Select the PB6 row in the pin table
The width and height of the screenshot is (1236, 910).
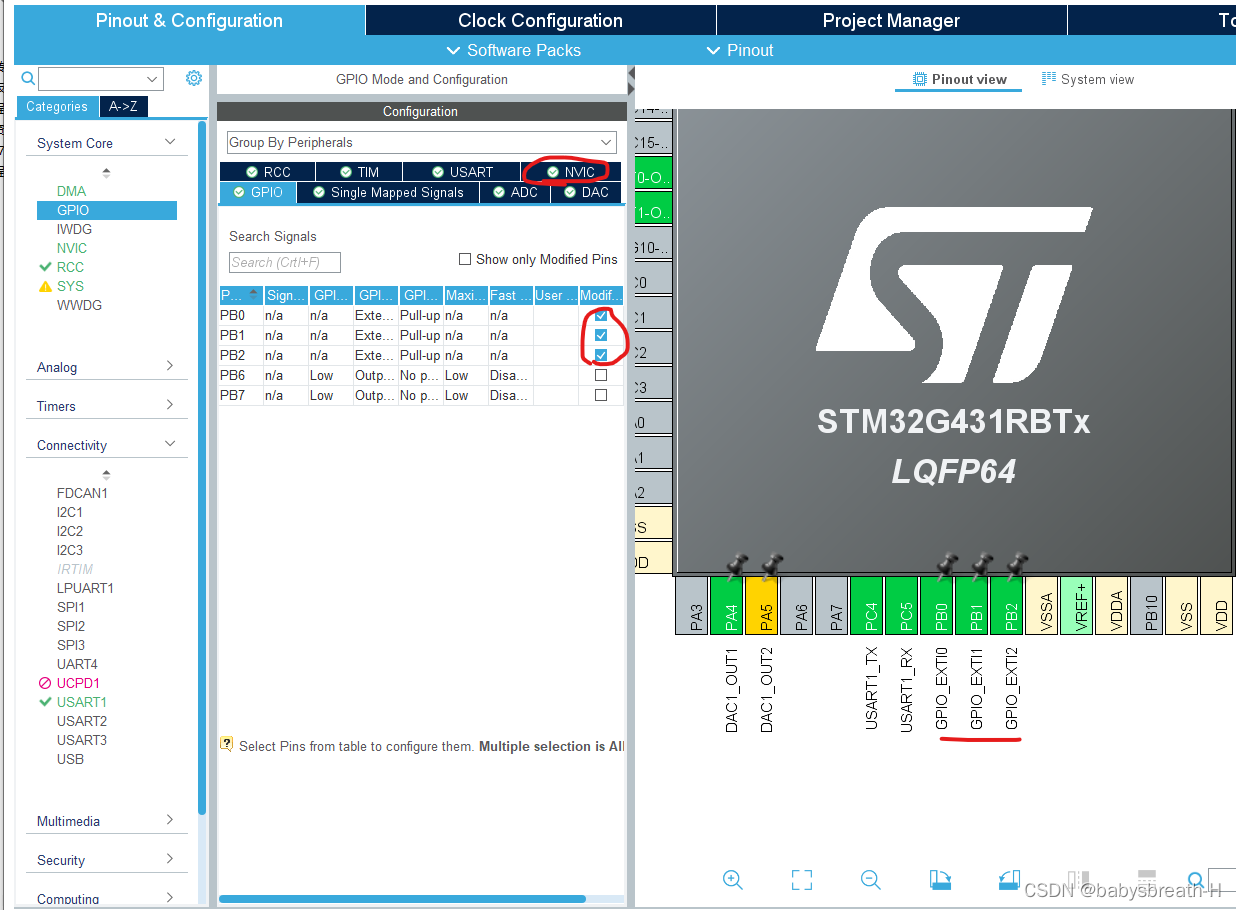[421, 376]
